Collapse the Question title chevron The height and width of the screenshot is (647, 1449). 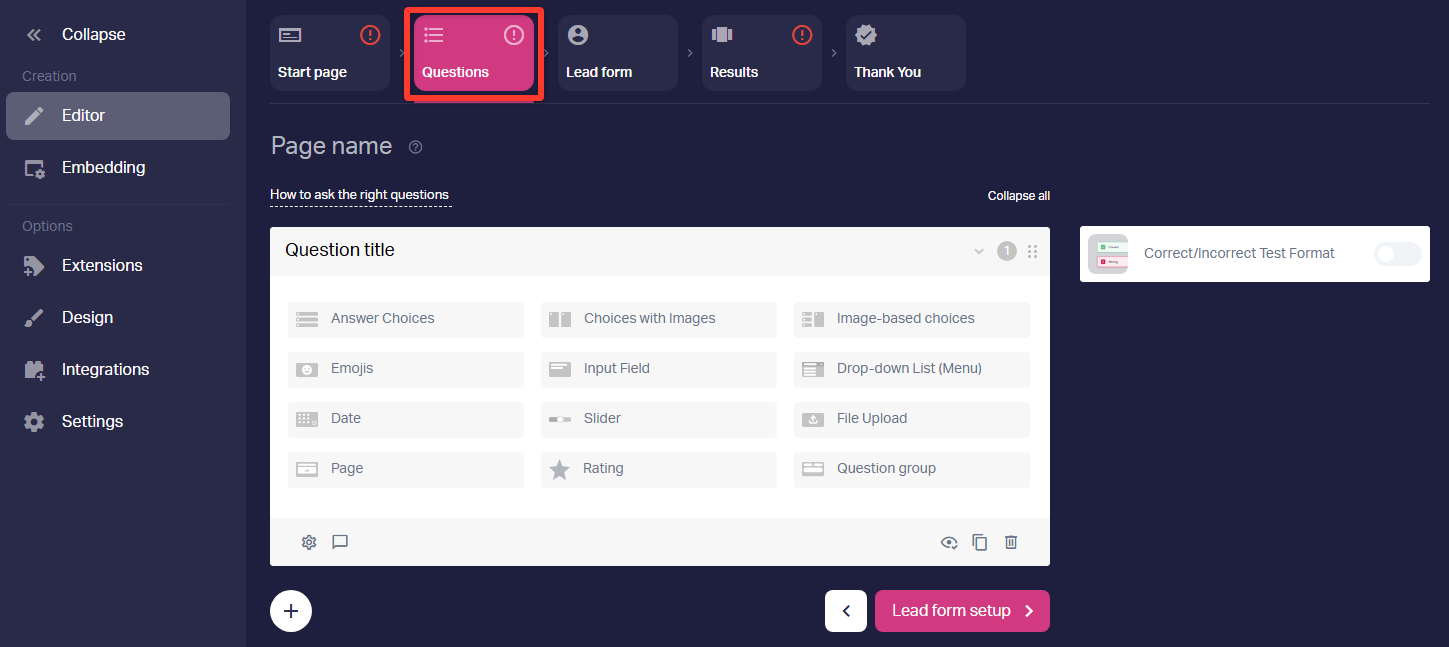coord(979,251)
